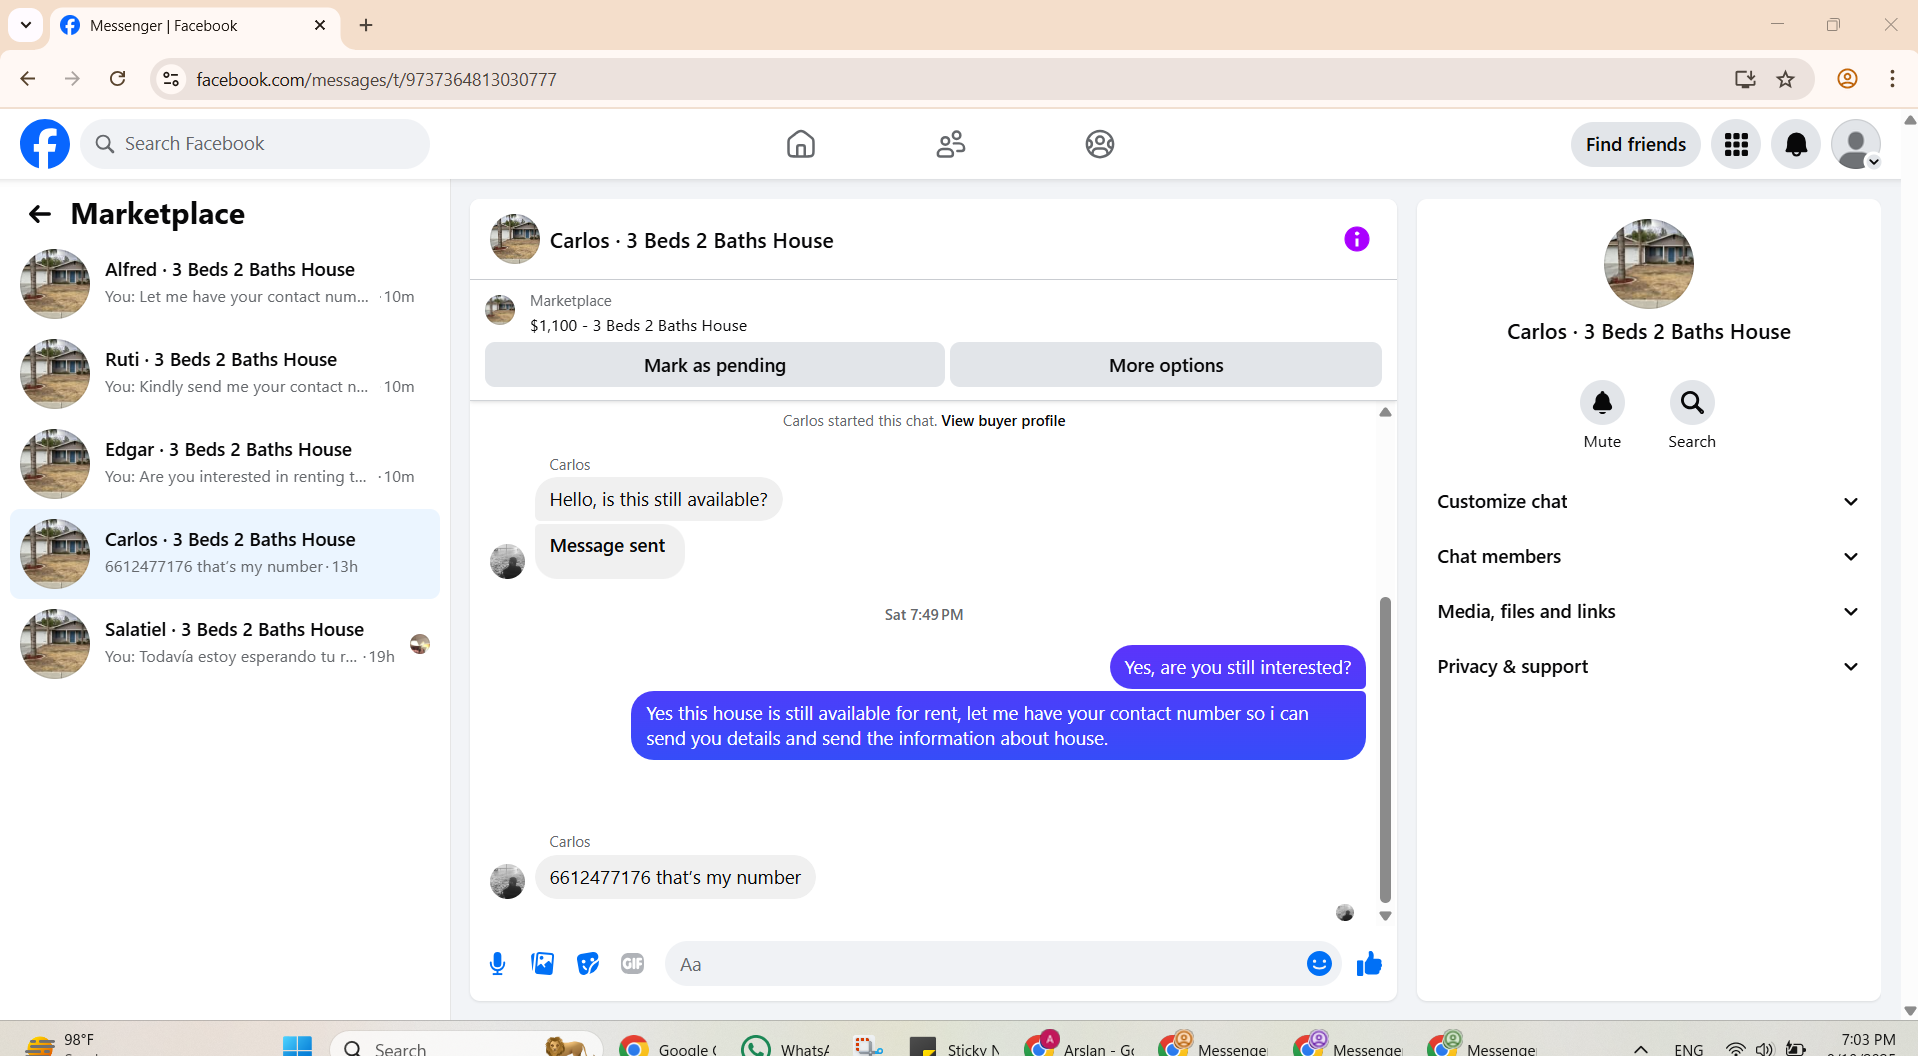Open Salatiel's 3 Beds 2 Baths conversation
1918x1056 pixels.
(x=225, y=644)
